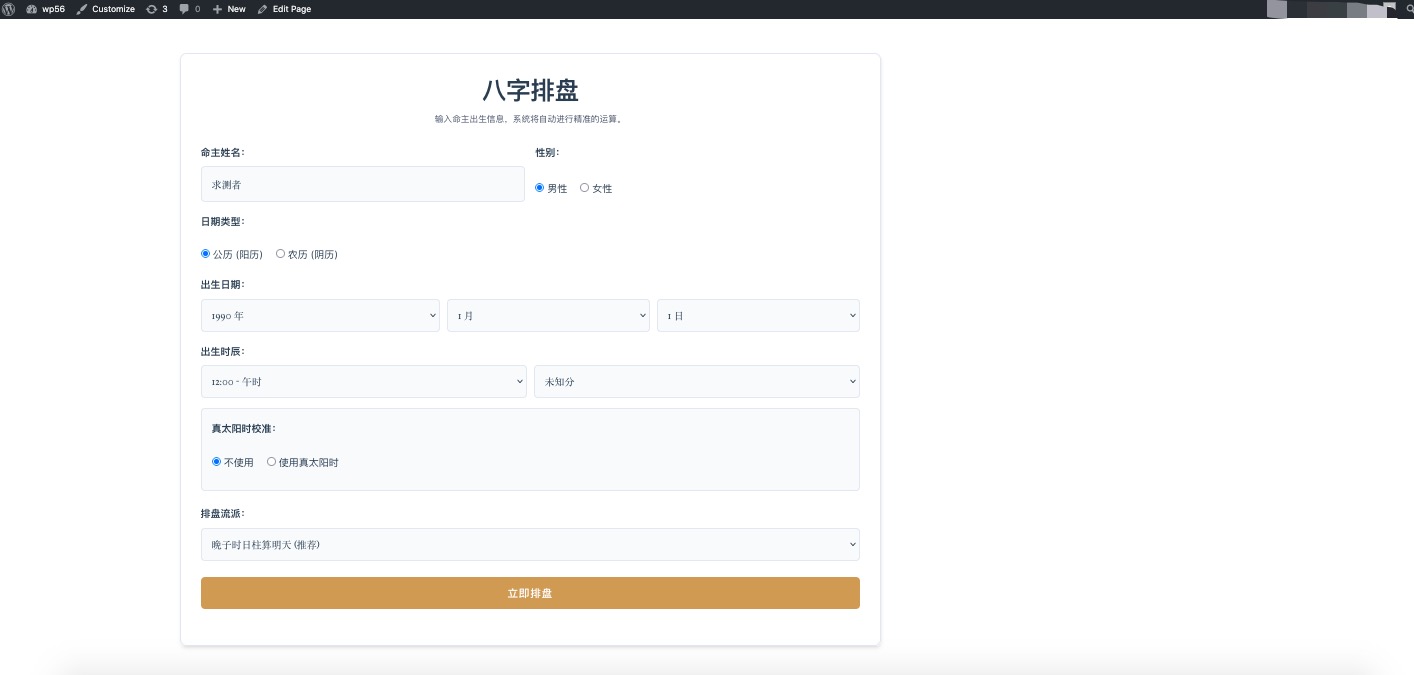Click the search magnifier in admin bar
Screen dimensions: 1414x675
pos(1410,9)
